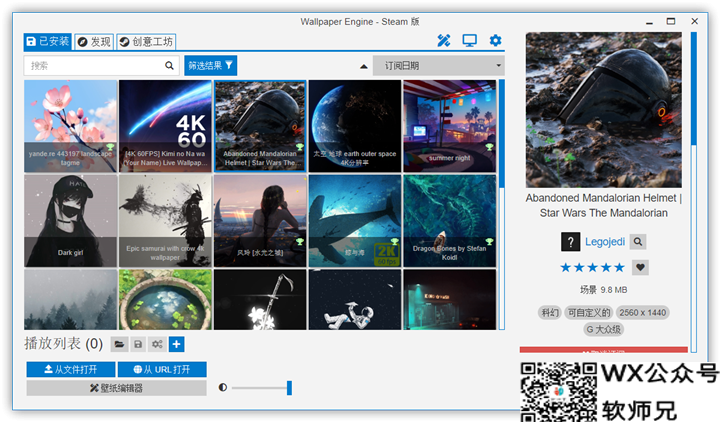Click the wallpaper grid vertical scrollbar
This screenshot has height=422, width=720.
(x=502, y=204)
